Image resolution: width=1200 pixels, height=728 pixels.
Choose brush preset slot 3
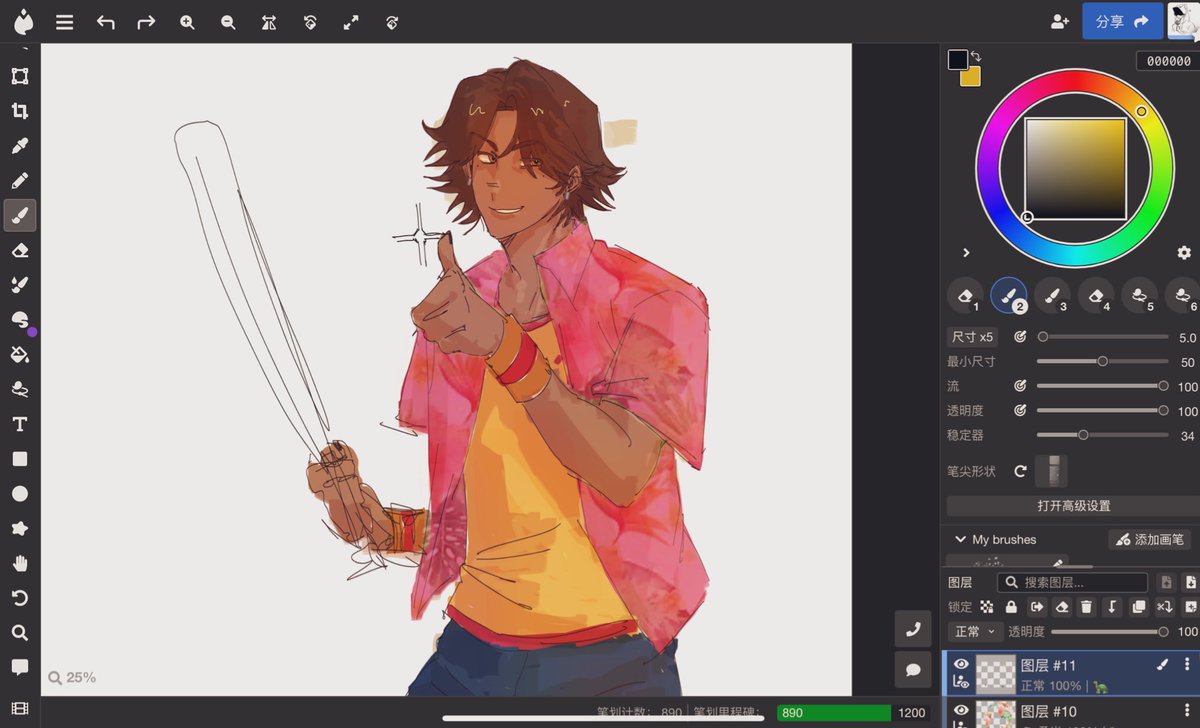(x=1052, y=296)
